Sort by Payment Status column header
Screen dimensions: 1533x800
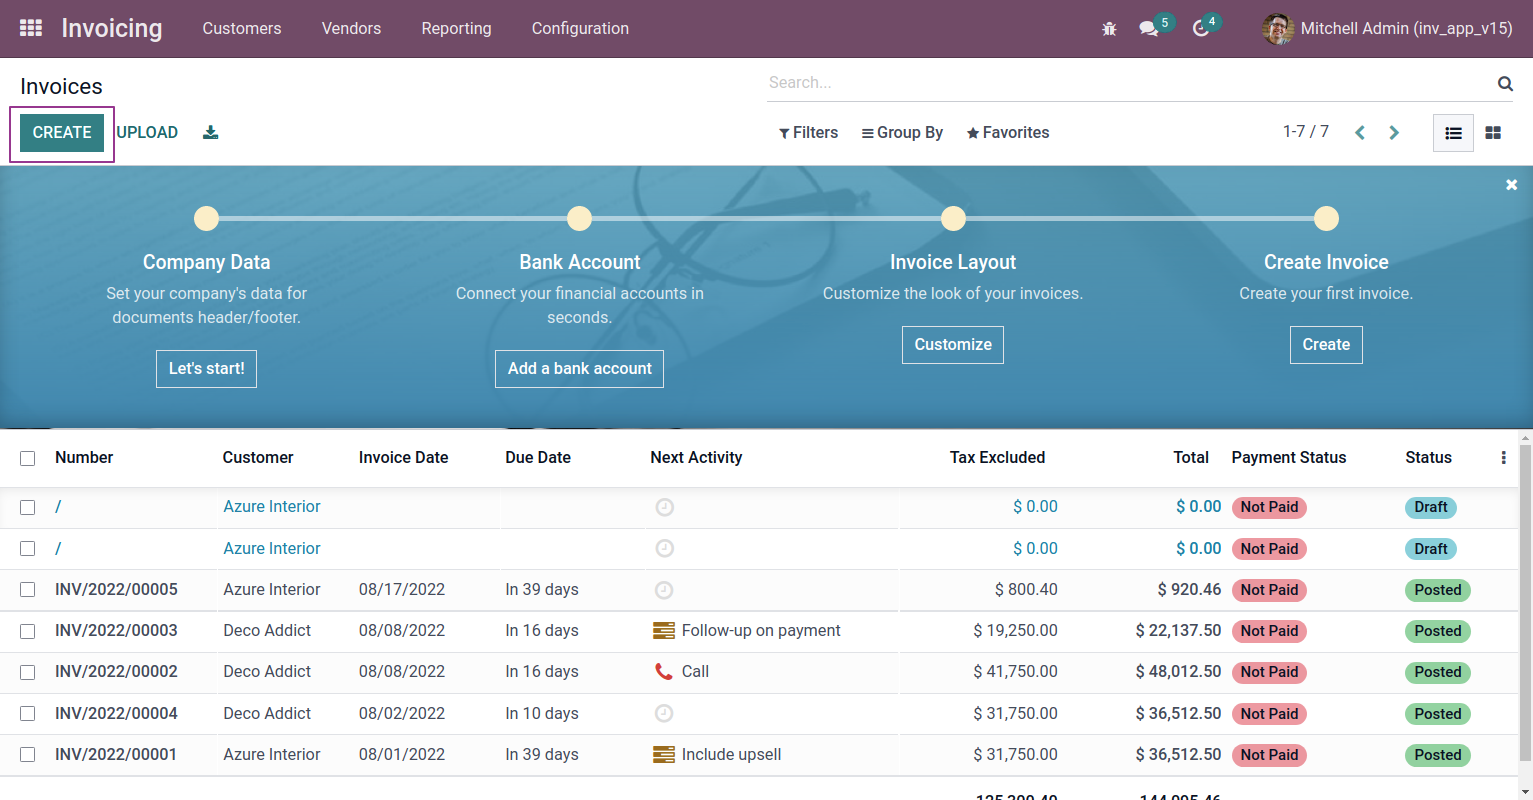[1289, 458]
